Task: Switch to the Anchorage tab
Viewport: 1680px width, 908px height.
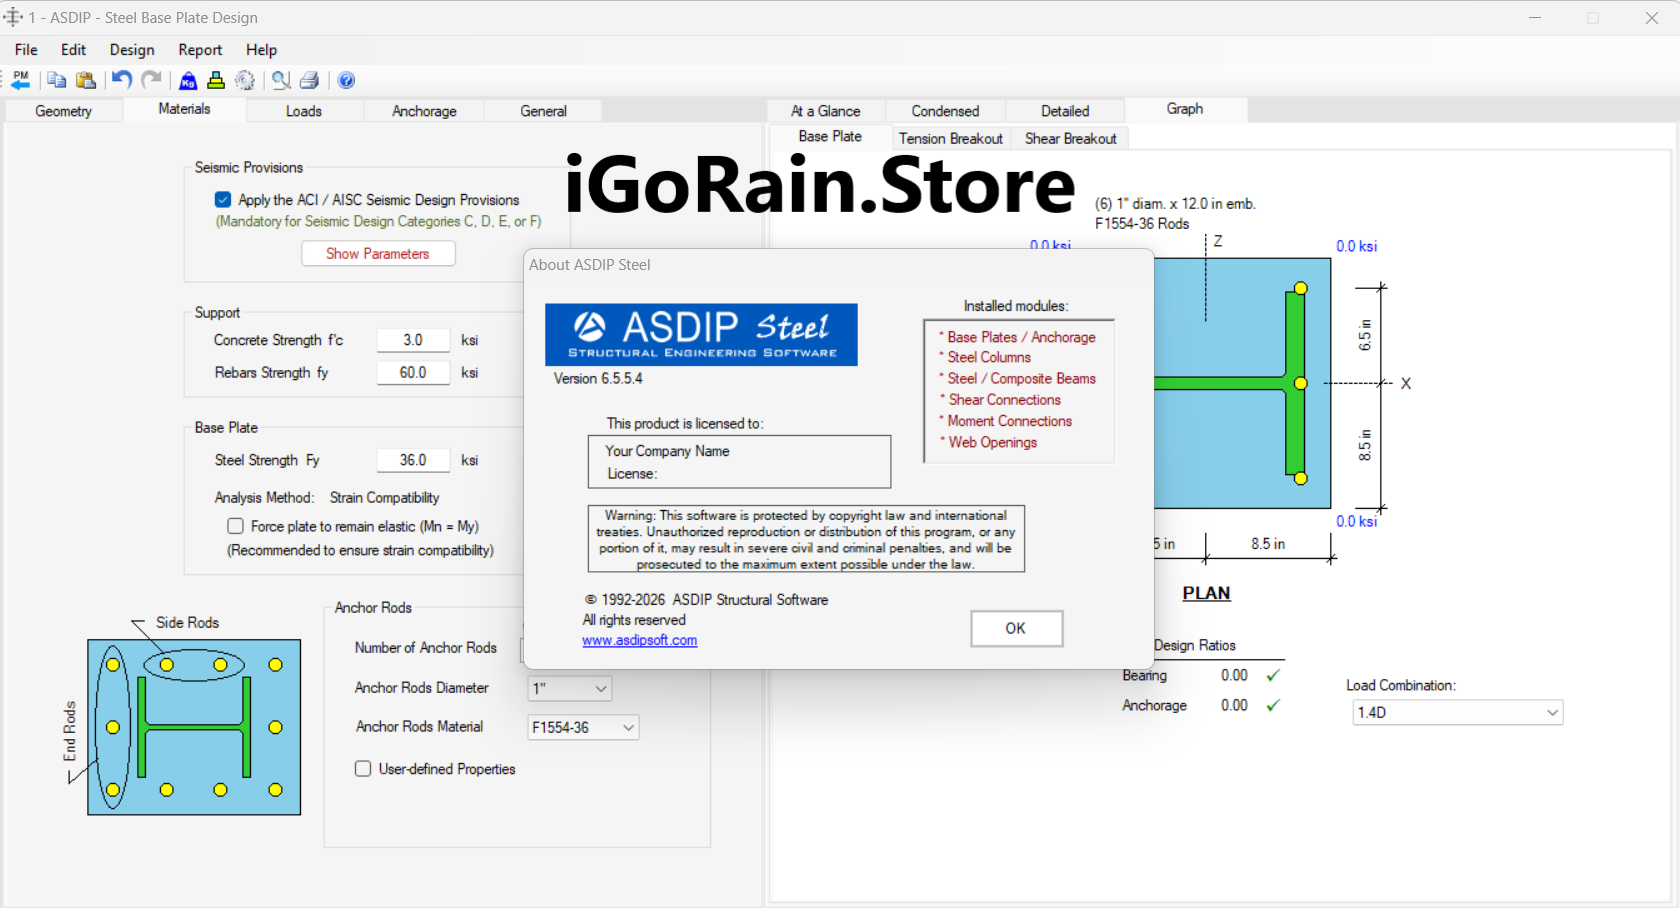Action: point(424,111)
